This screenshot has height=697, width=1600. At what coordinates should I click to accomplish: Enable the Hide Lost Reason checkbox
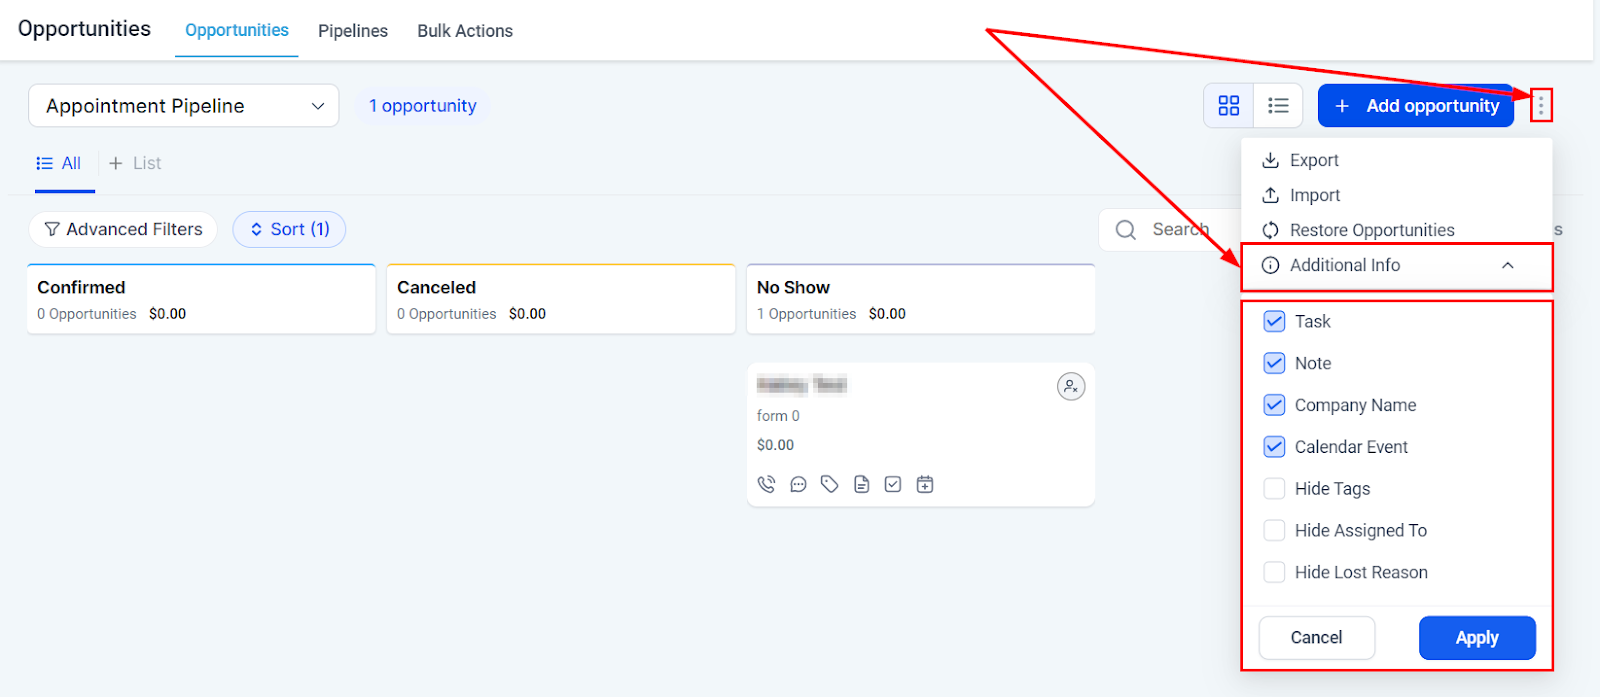[1274, 572]
